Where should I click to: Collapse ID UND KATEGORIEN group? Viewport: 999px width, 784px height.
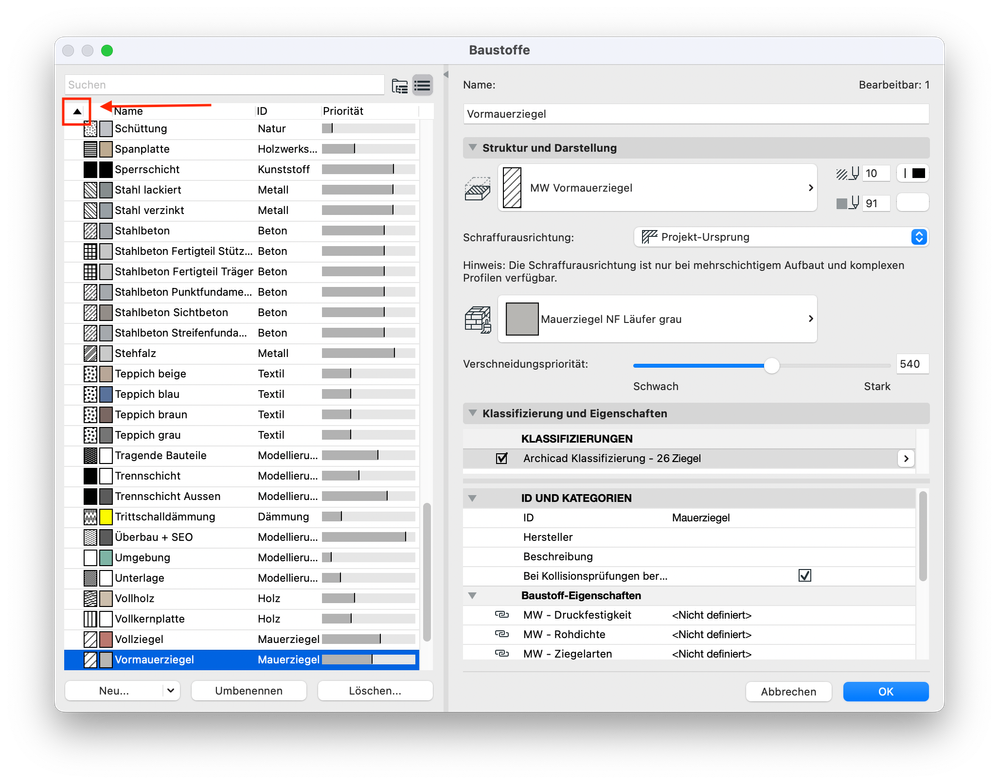click(x=473, y=498)
